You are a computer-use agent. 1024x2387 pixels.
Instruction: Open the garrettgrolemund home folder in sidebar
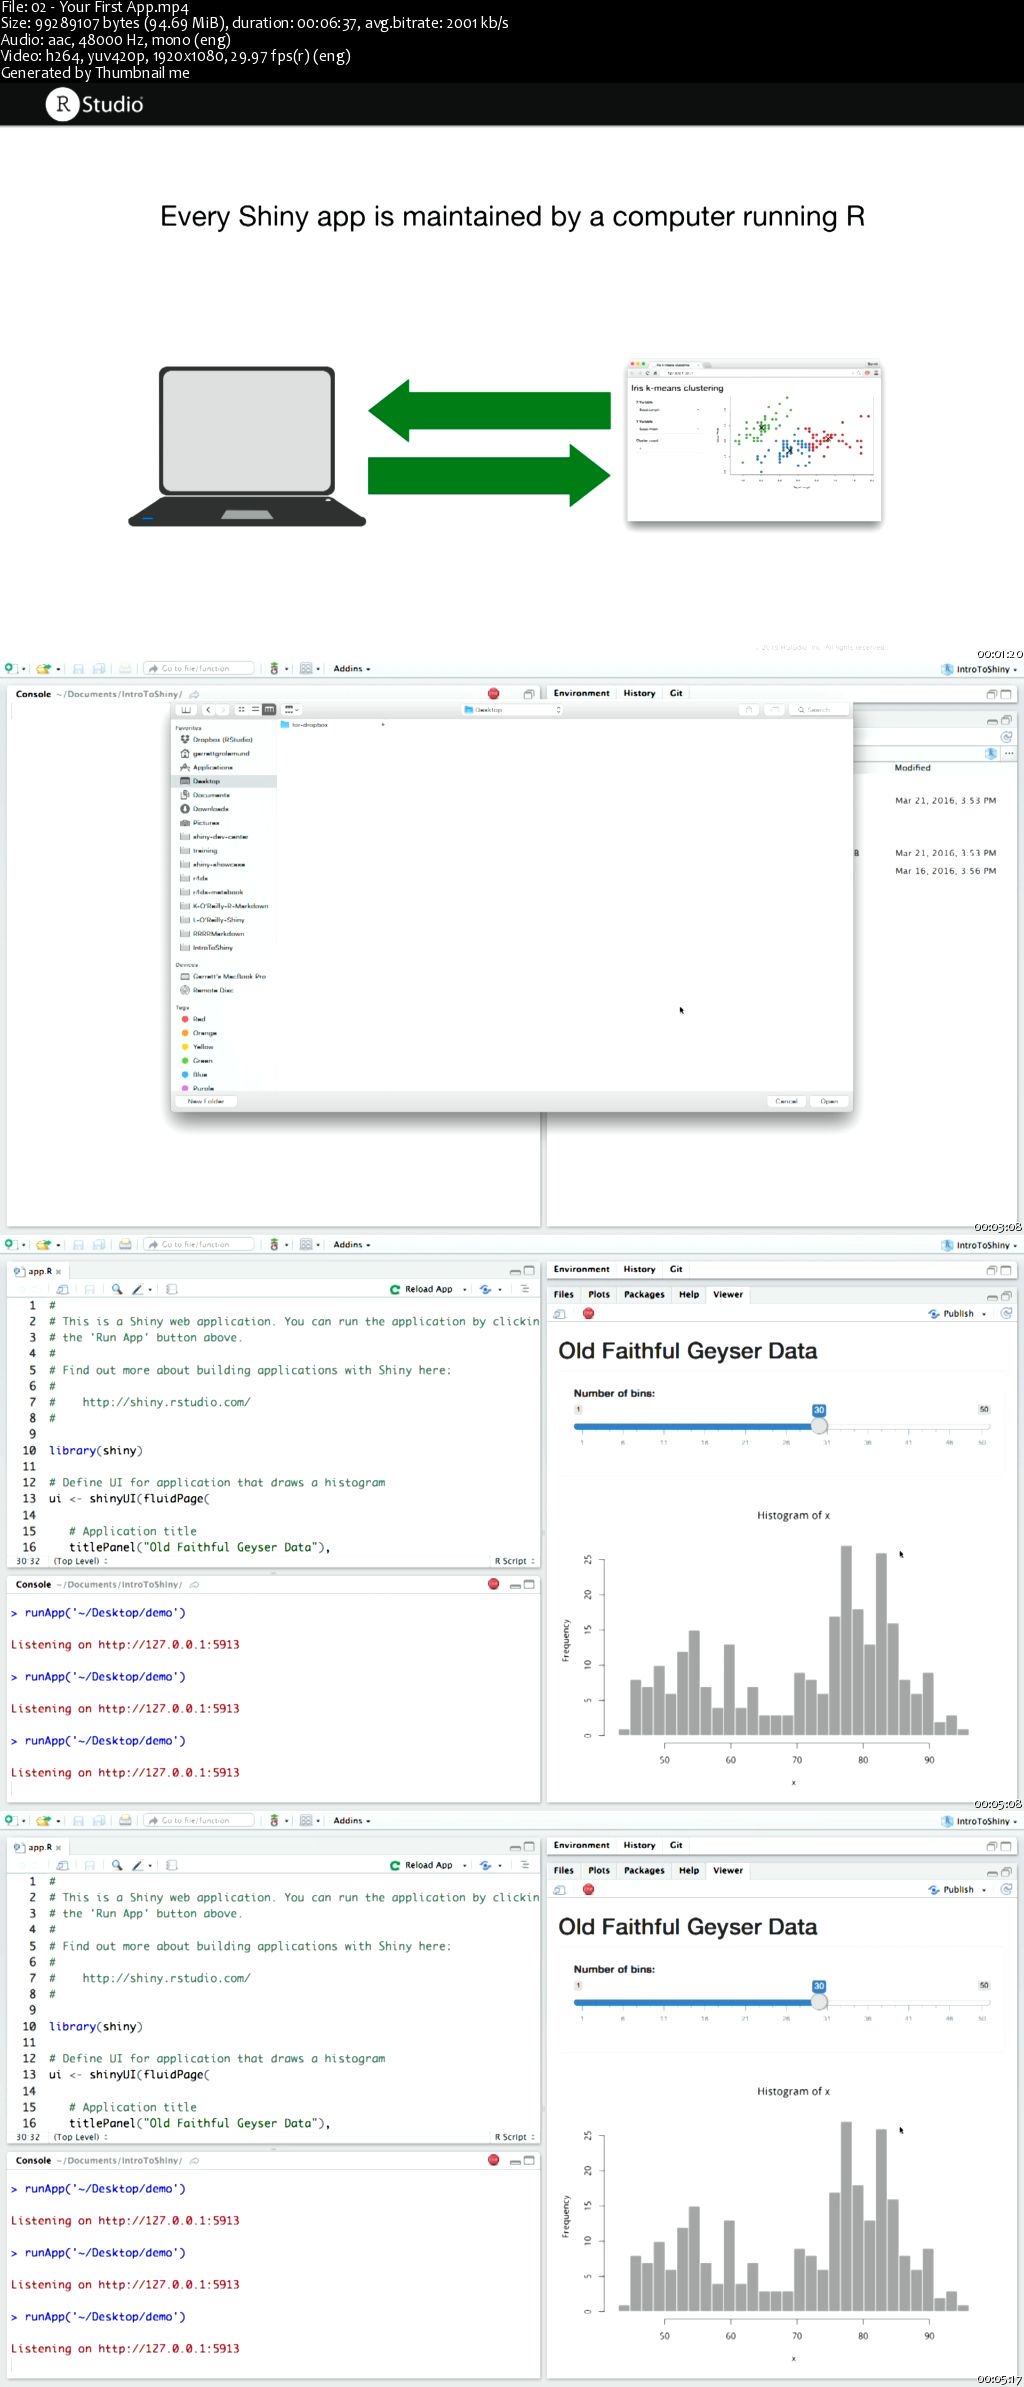(221, 753)
